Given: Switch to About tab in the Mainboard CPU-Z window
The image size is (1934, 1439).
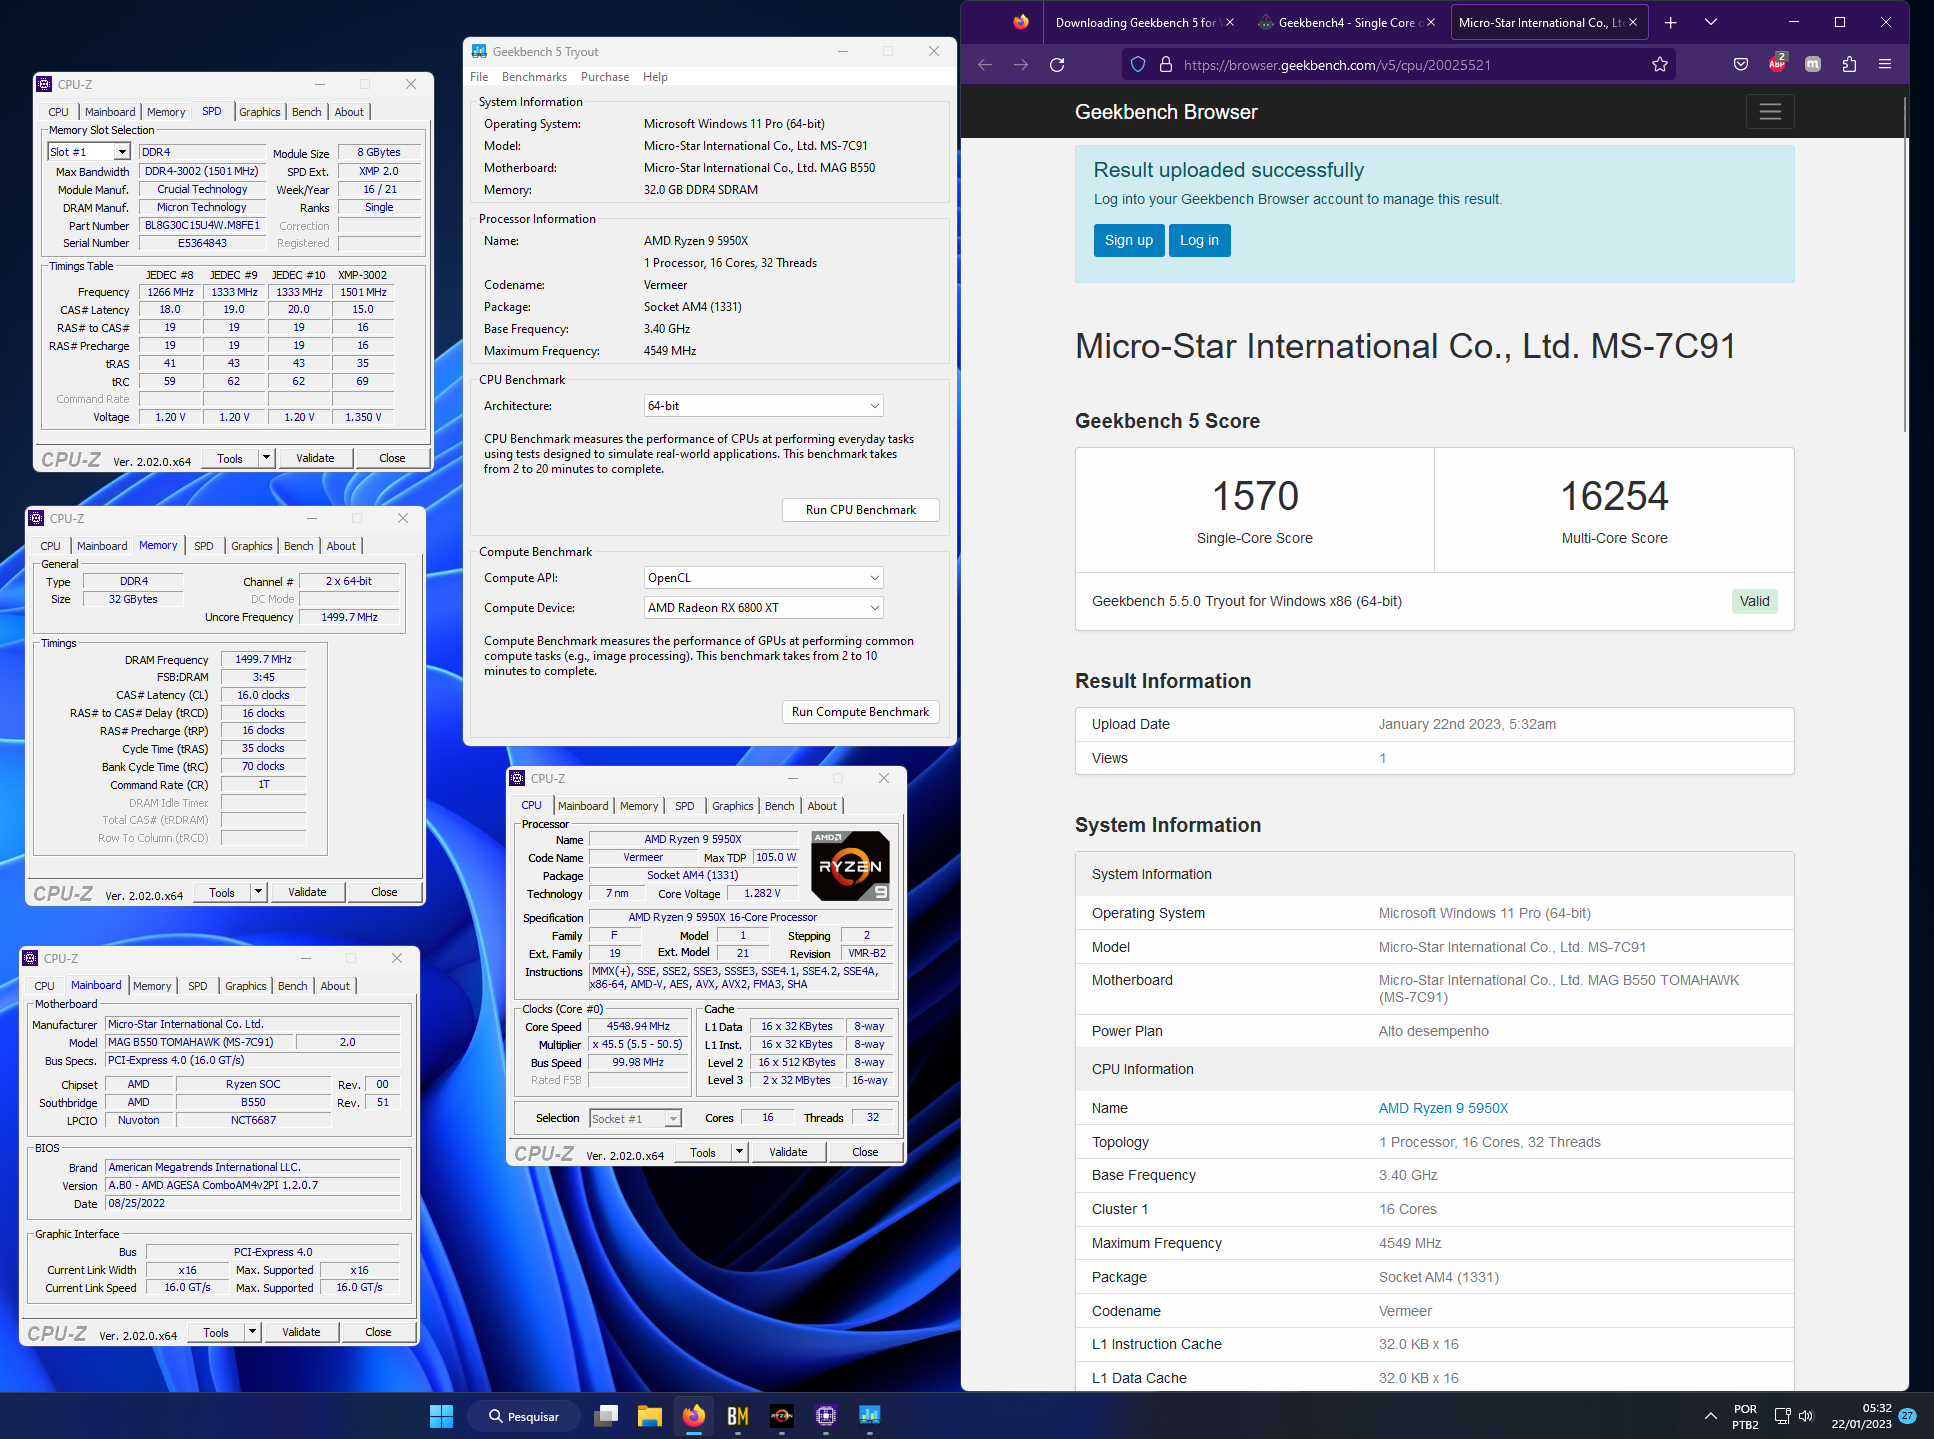Looking at the screenshot, I should point(335,986).
